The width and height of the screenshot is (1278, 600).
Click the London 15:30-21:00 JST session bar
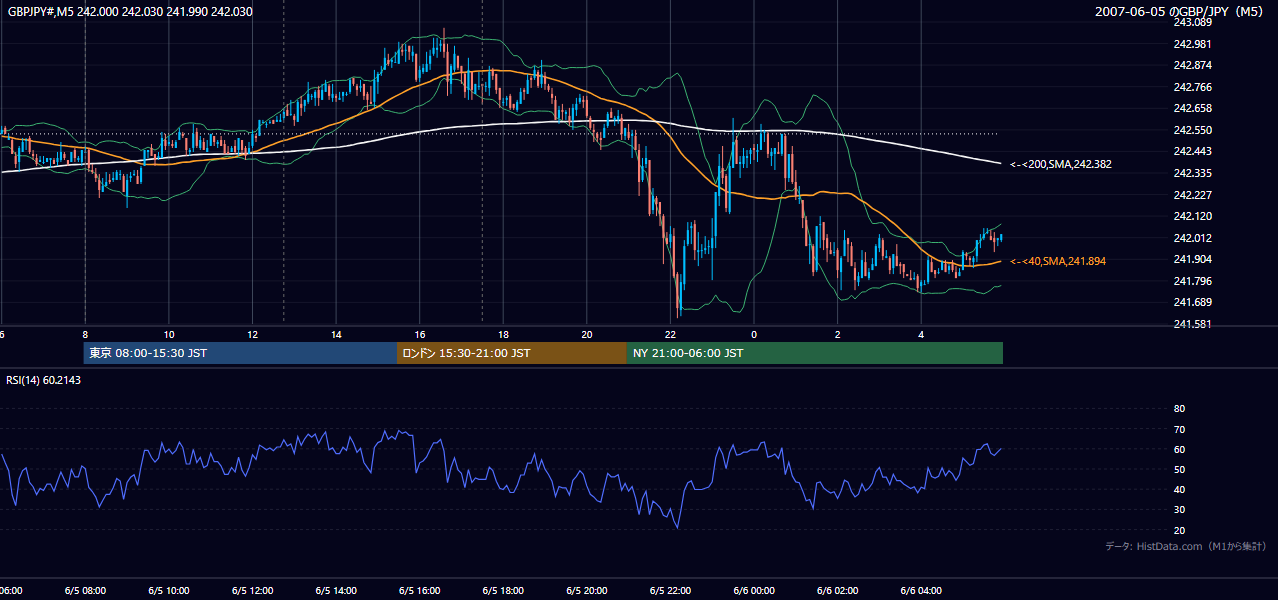pyautogui.click(x=512, y=353)
